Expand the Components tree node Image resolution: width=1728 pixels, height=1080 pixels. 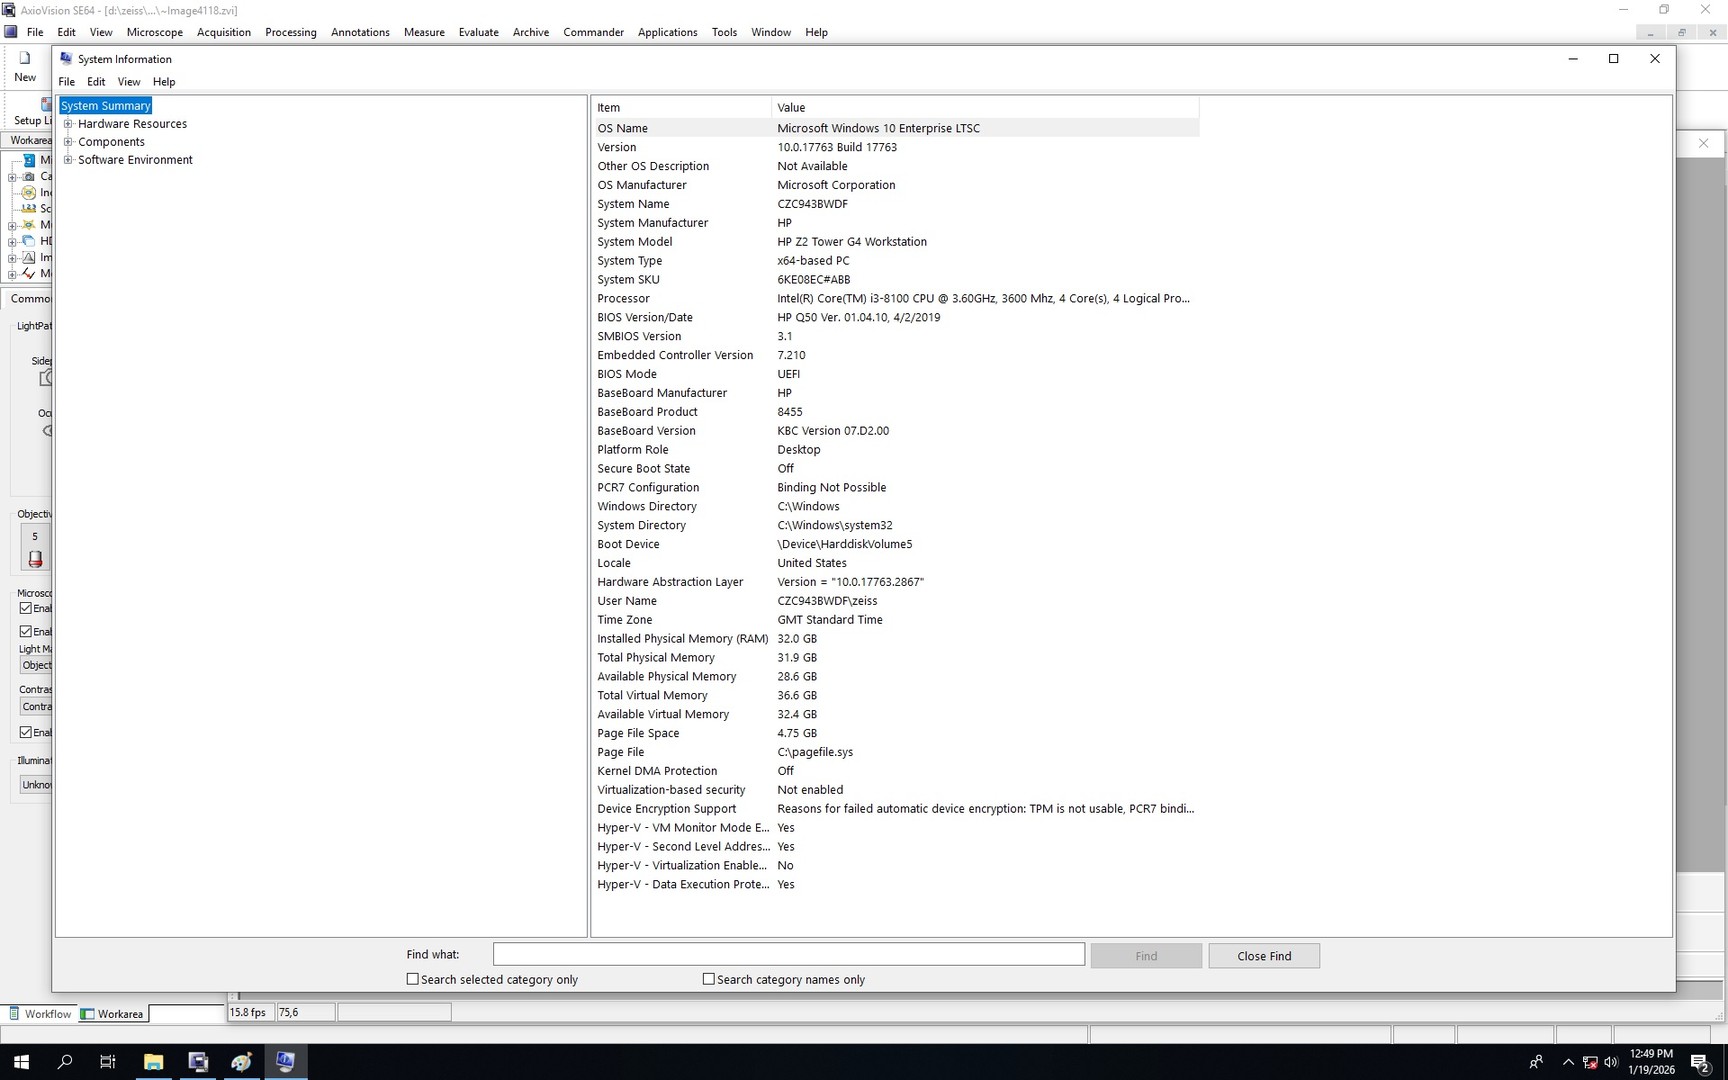click(x=68, y=142)
